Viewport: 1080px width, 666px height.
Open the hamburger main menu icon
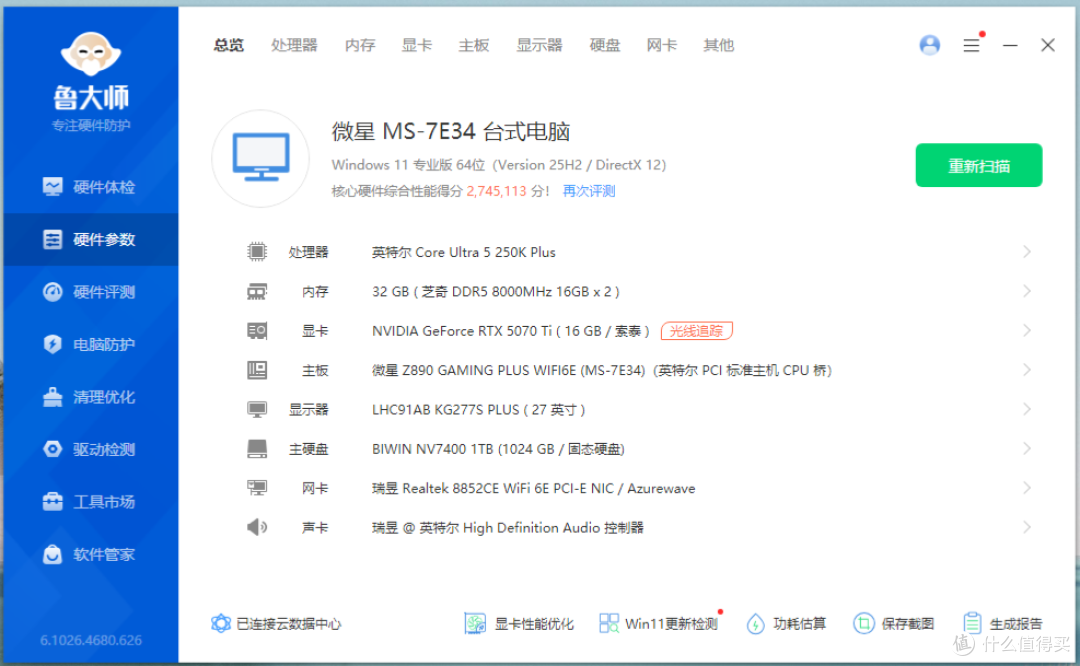coord(971,45)
